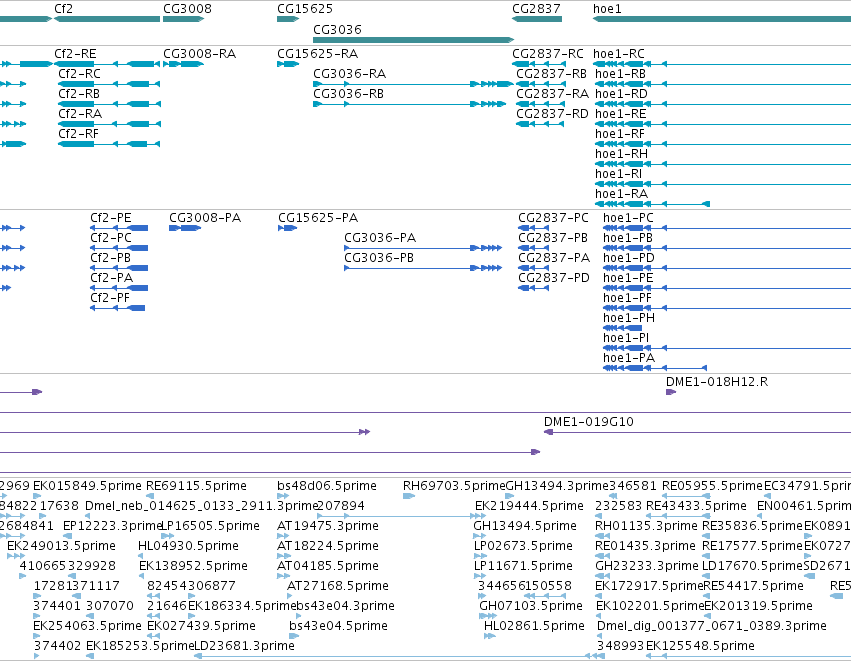Click EST EK249013.5prime
851x661 pixels.
coord(61,546)
